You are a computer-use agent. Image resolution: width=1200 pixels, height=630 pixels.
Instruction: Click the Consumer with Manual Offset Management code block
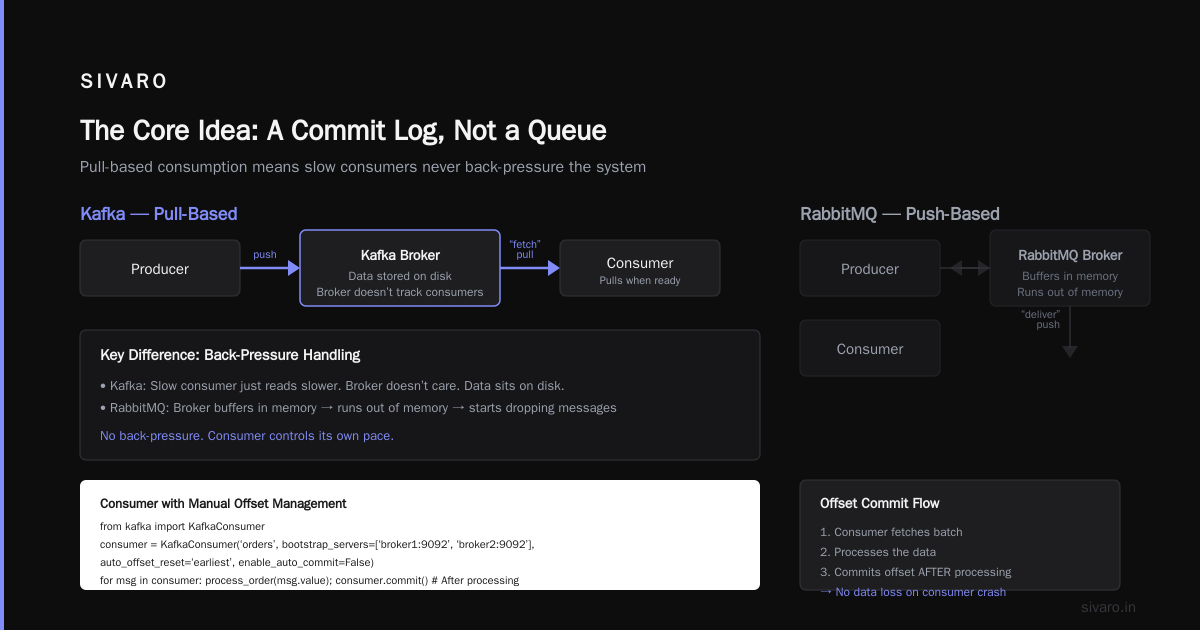tap(420, 535)
